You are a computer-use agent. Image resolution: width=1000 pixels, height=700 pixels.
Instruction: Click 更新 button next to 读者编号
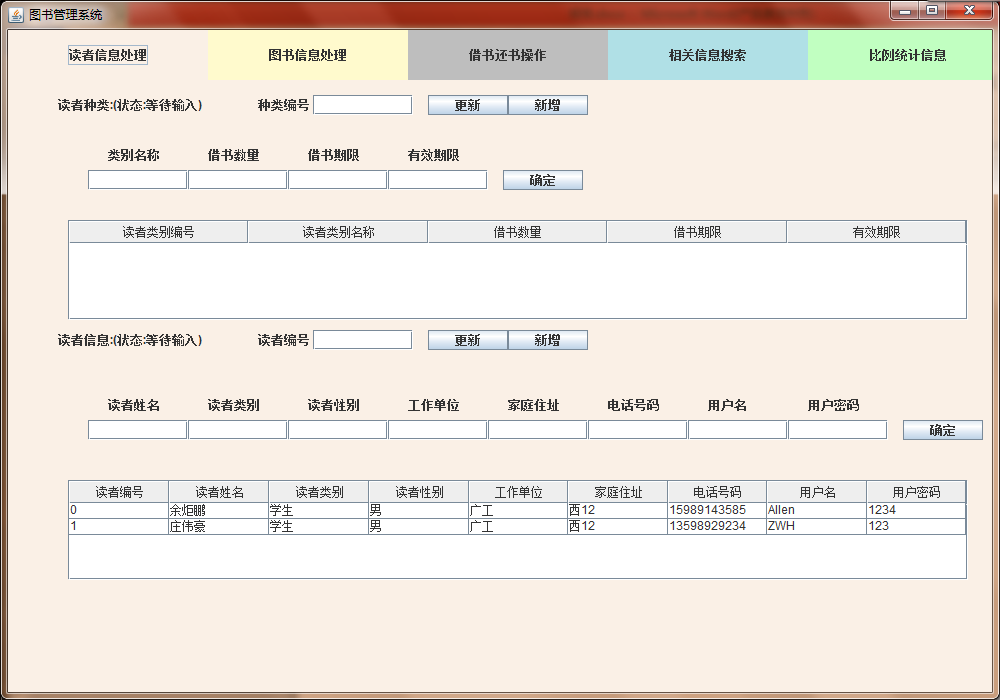(x=467, y=339)
